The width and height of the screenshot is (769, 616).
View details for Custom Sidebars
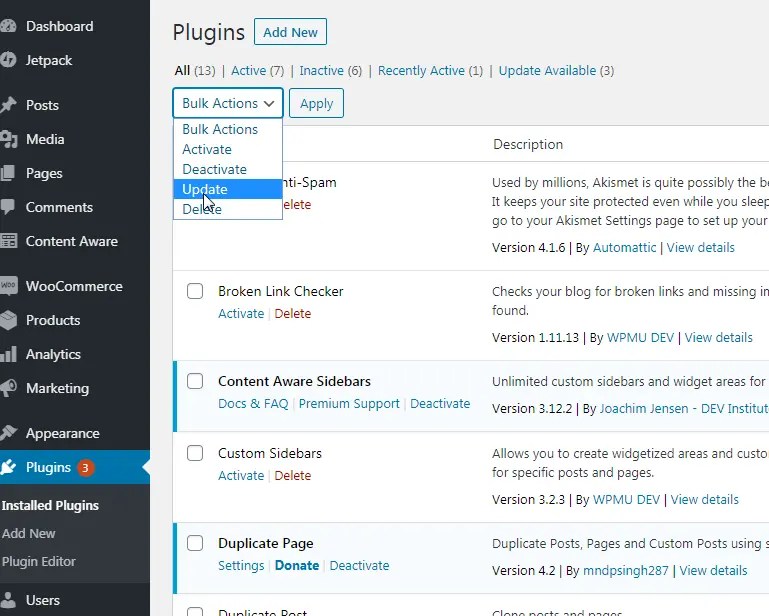click(705, 499)
